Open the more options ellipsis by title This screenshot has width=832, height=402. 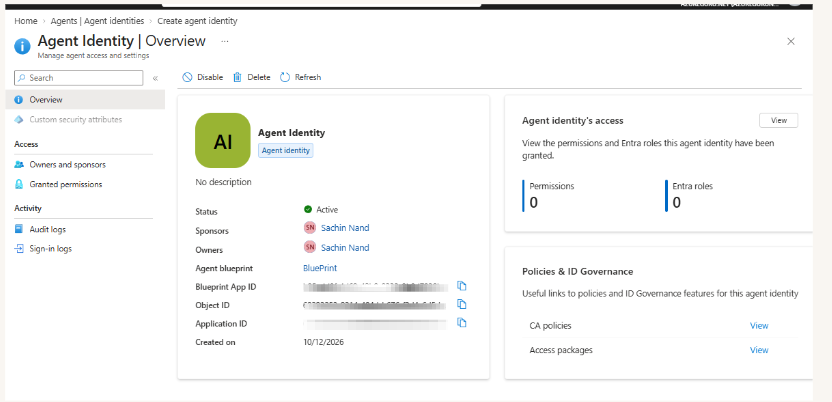tap(224, 41)
